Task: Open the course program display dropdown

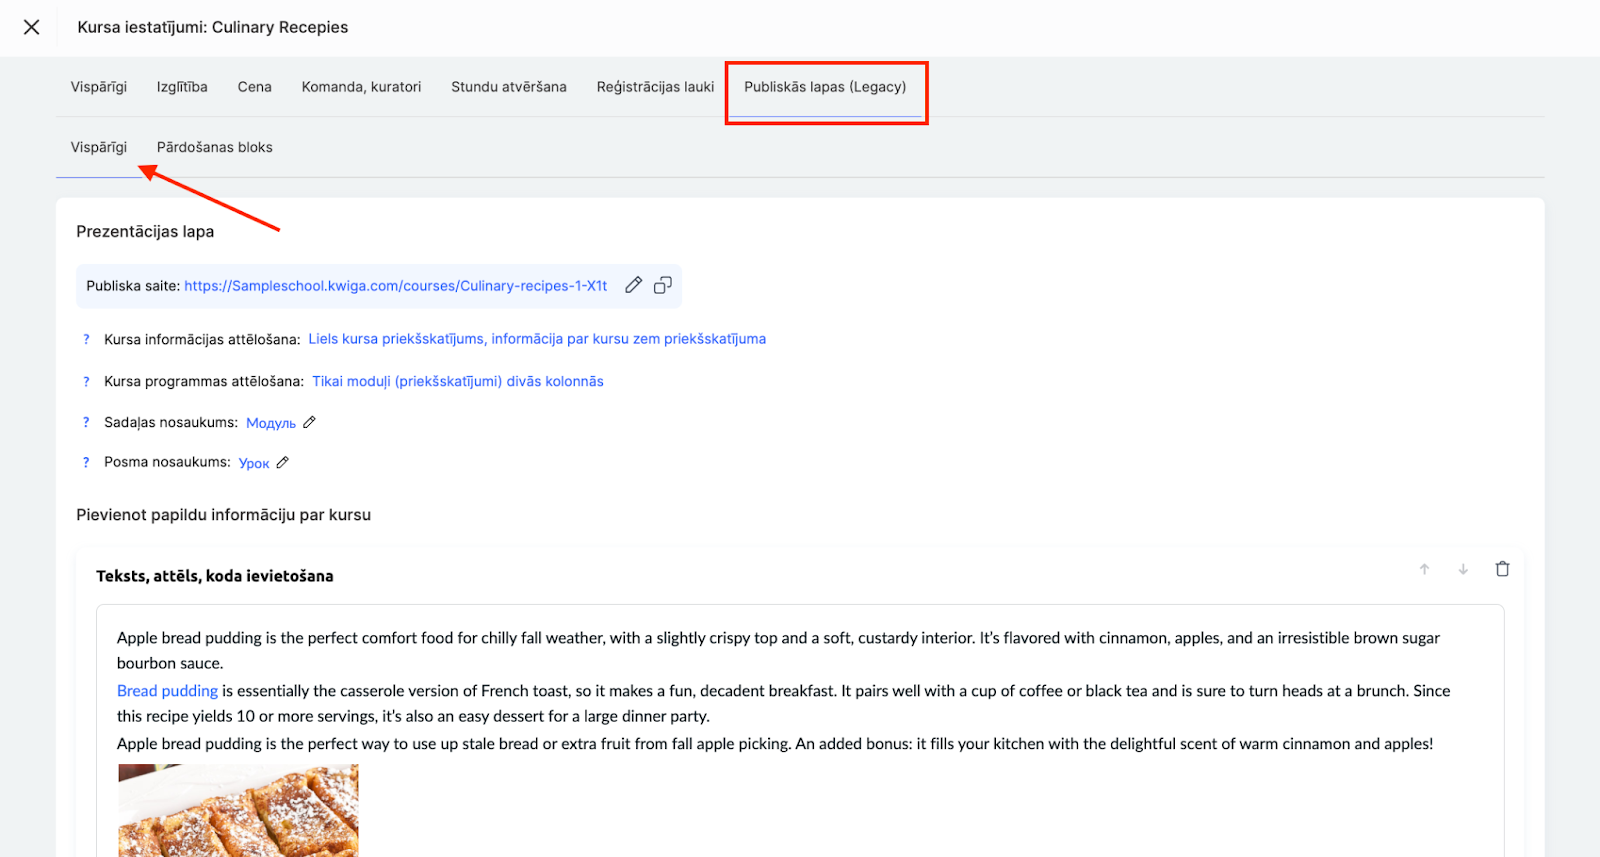Action: tap(458, 381)
